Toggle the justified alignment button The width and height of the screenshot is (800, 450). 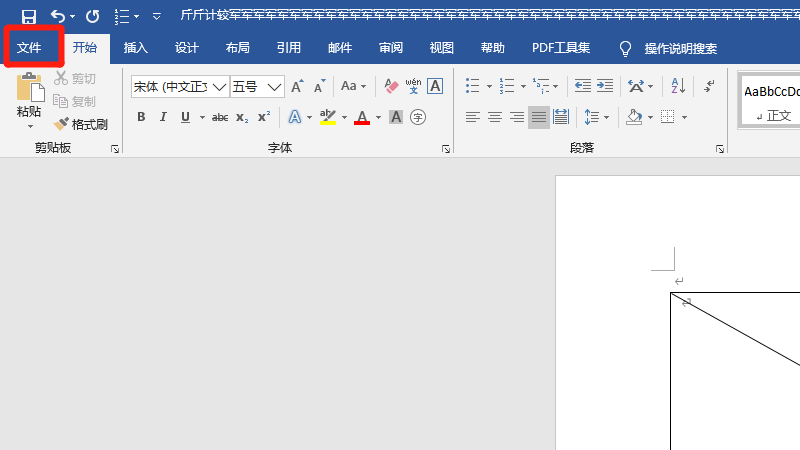(x=539, y=117)
